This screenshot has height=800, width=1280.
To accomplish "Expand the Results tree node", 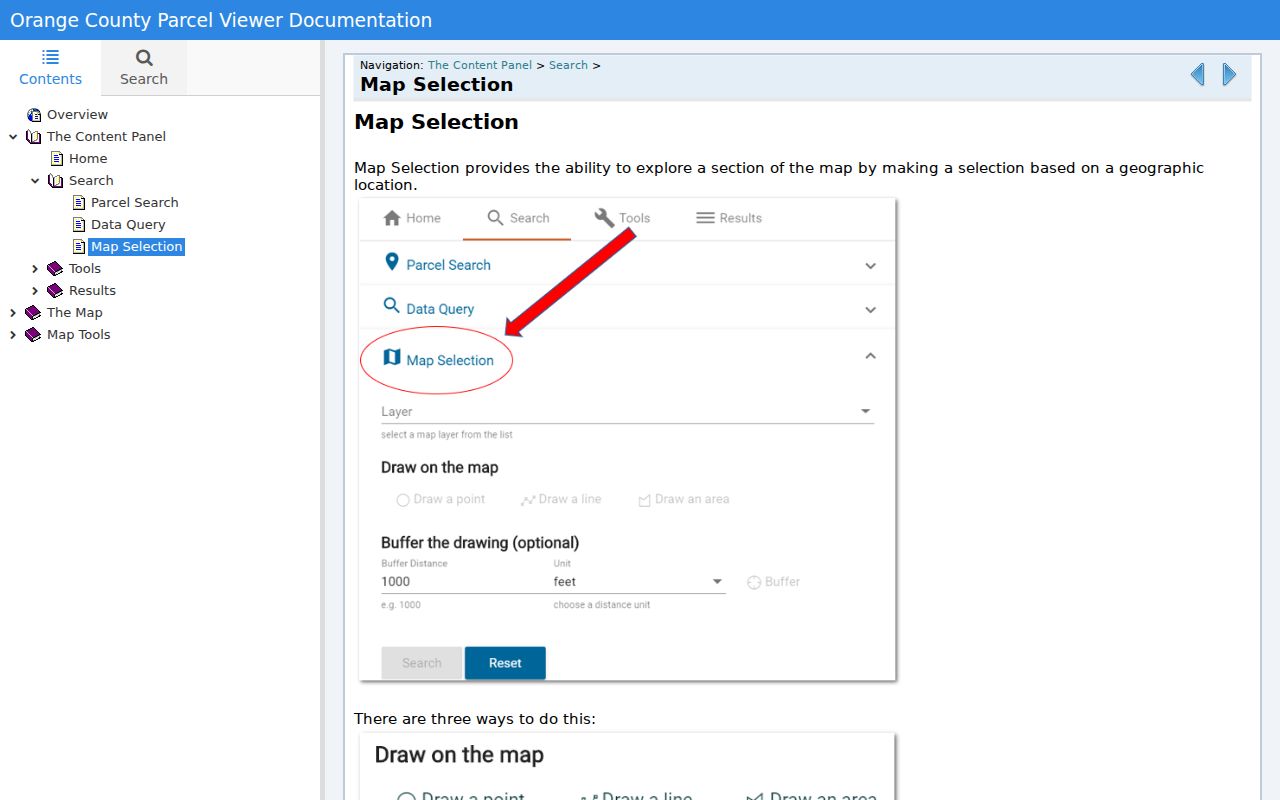I will coord(35,291).
